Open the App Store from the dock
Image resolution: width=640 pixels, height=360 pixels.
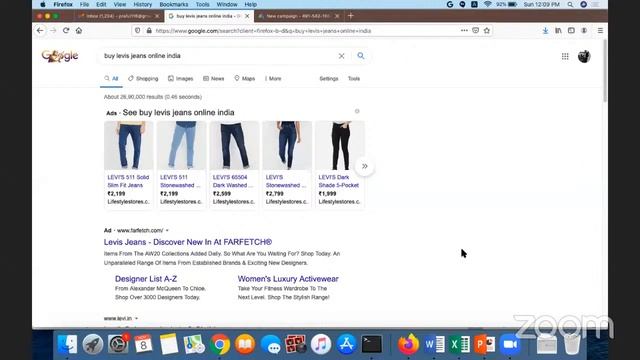(346, 344)
